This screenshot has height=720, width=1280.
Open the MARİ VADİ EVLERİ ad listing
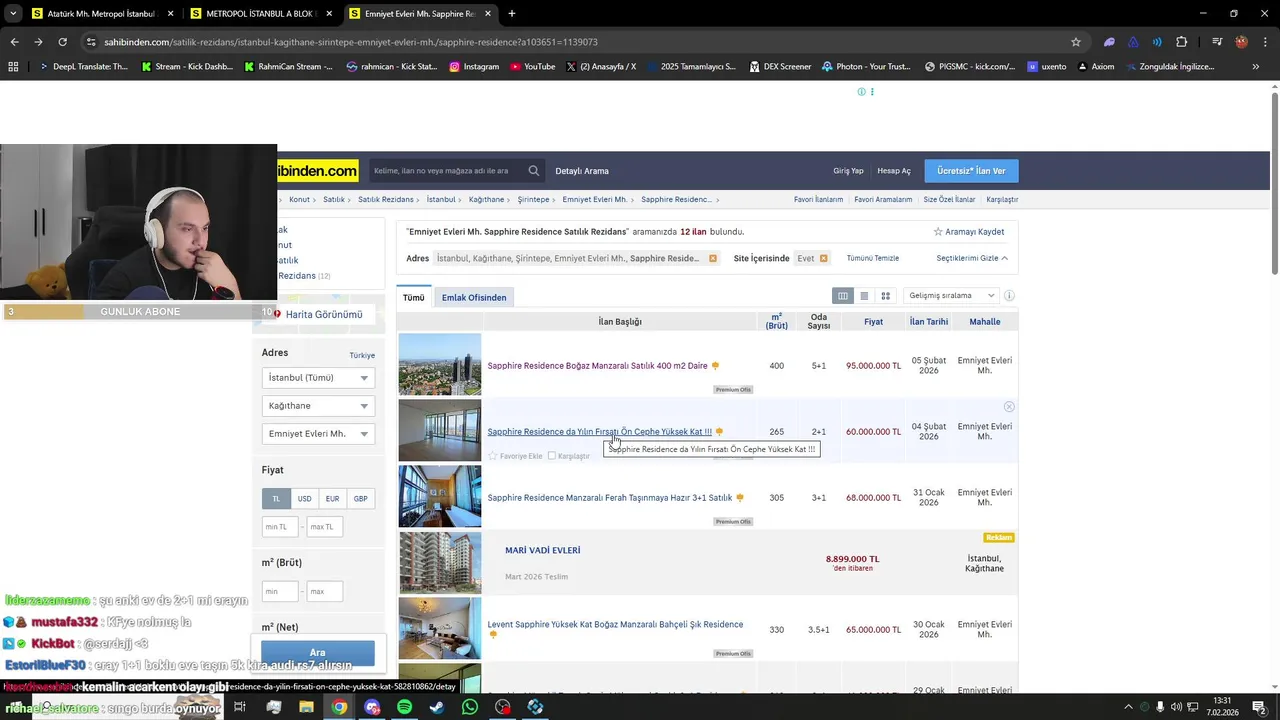pos(542,550)
